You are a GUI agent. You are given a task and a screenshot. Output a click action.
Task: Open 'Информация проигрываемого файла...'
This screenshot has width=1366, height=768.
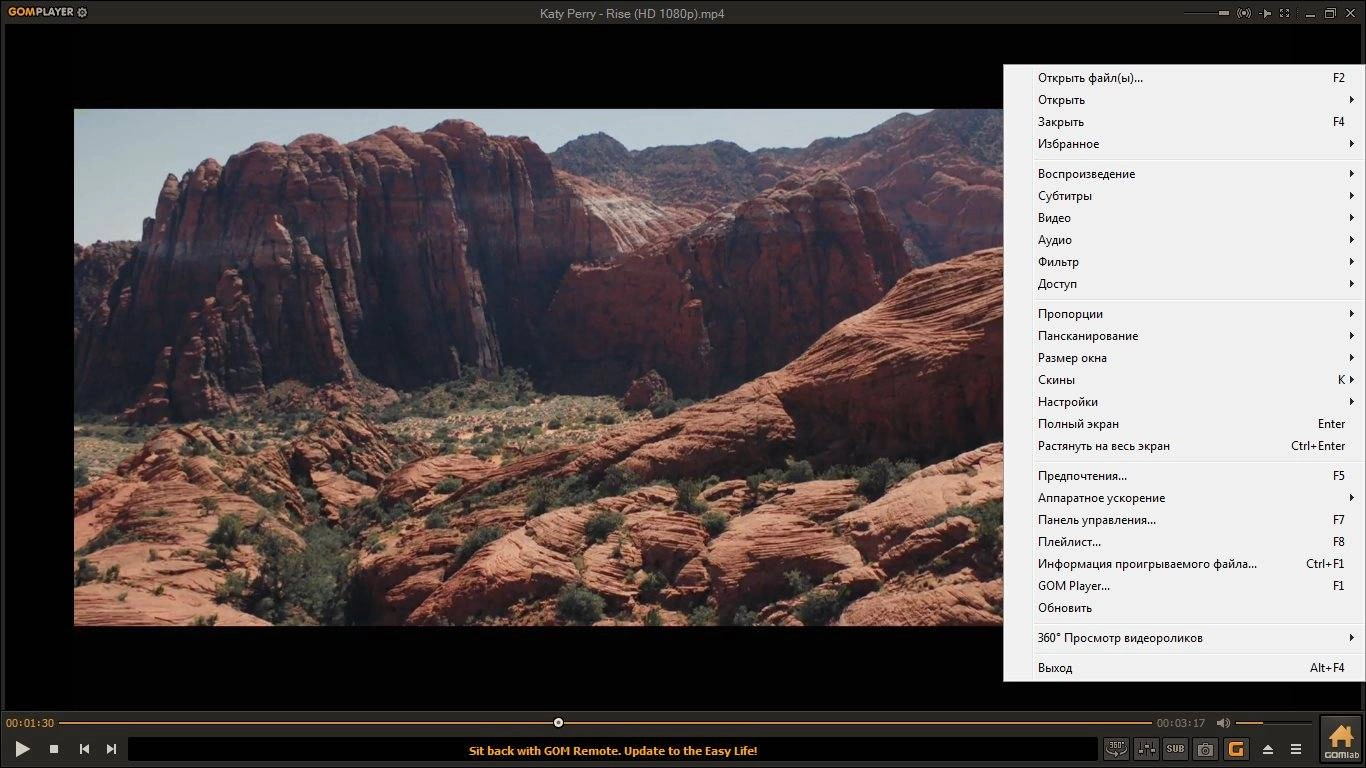tap(1185, 563)
